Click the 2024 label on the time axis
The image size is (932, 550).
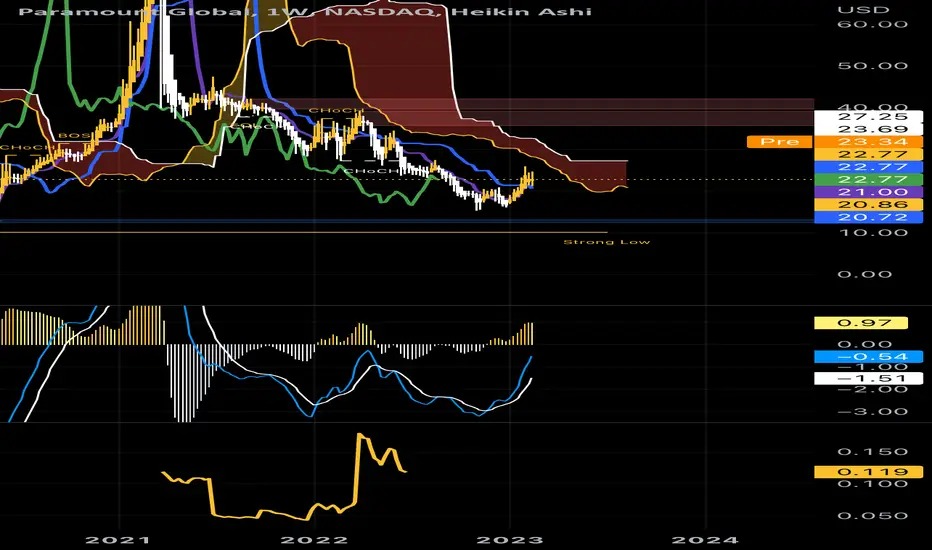705,540
